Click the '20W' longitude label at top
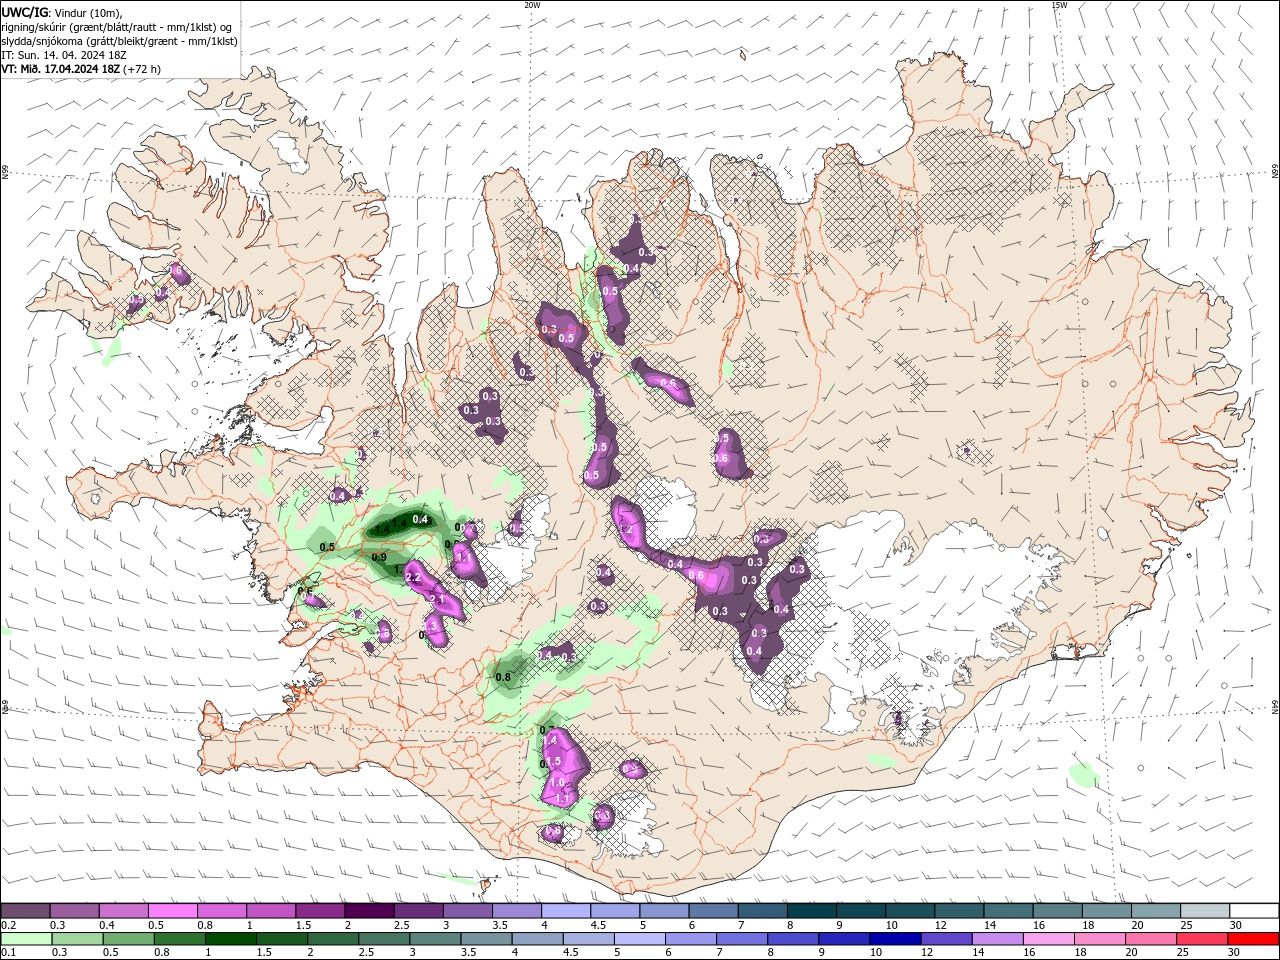 pos(532,5)
